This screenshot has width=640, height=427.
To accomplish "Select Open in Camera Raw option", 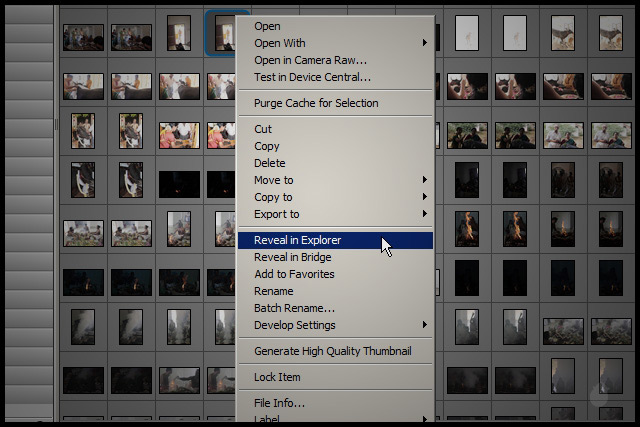I will 310,60.
